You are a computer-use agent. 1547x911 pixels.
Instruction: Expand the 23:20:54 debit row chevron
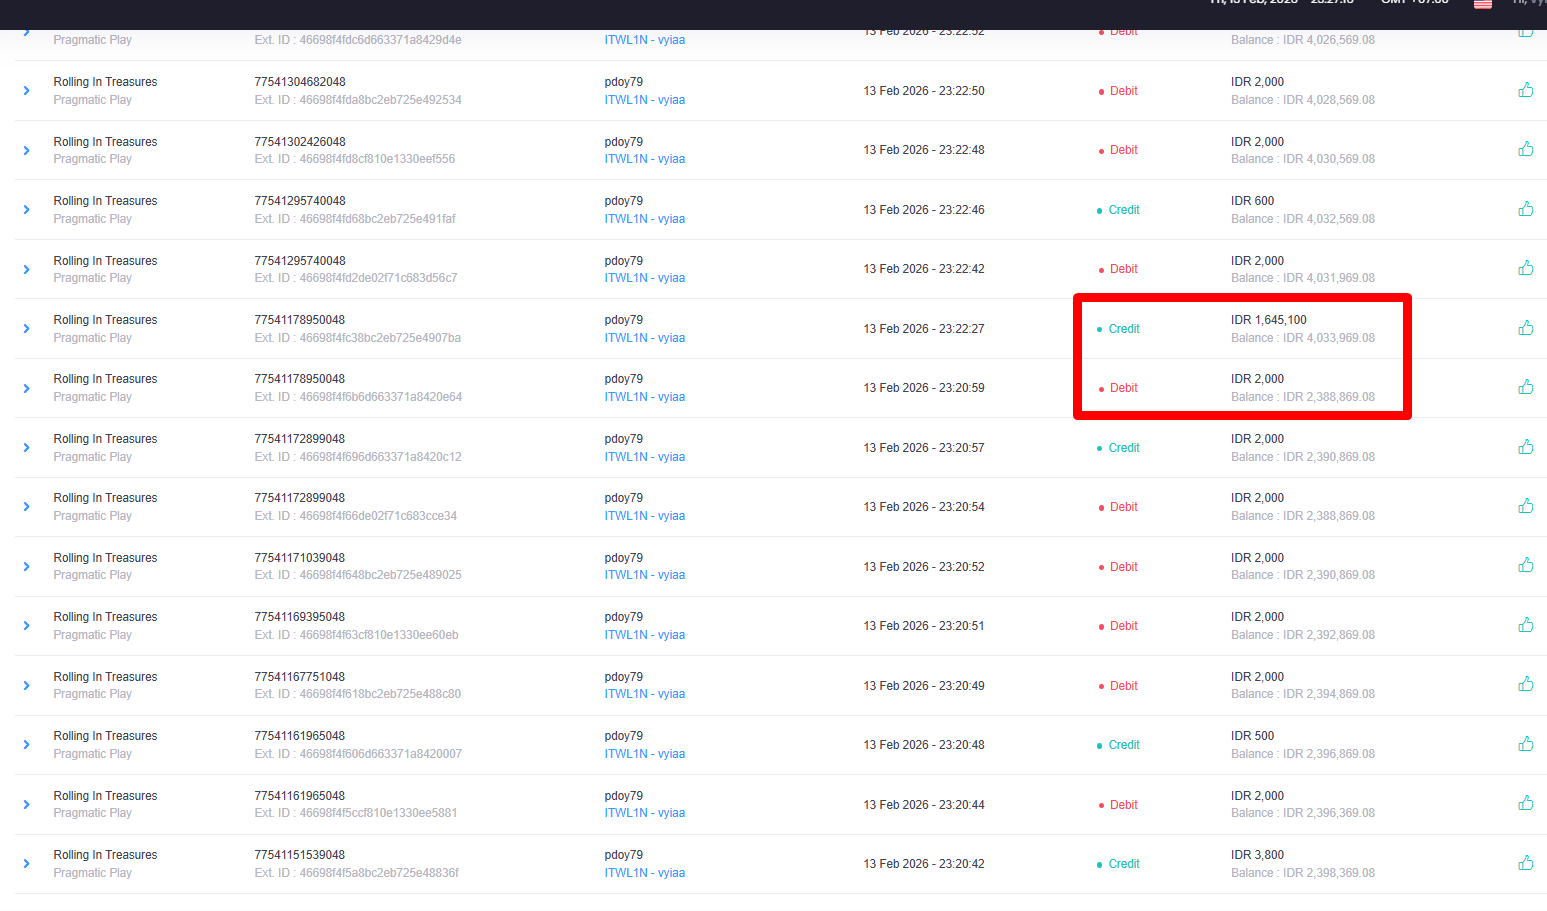click(26, 507)
